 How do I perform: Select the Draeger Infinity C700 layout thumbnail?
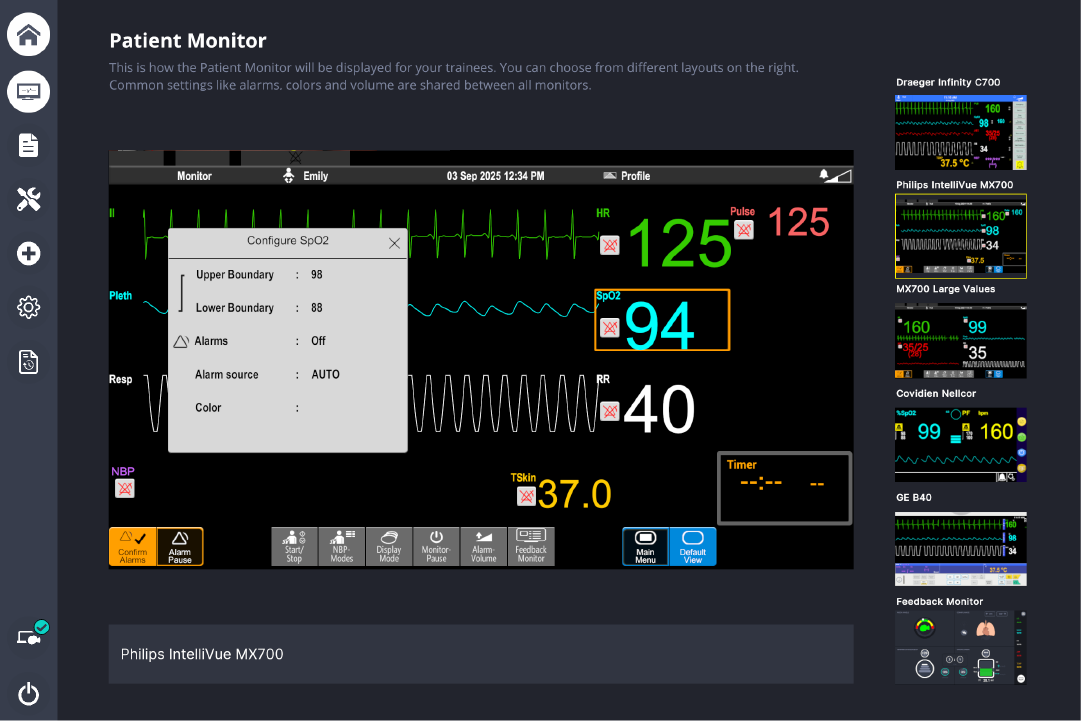click(x=961, y=133)
